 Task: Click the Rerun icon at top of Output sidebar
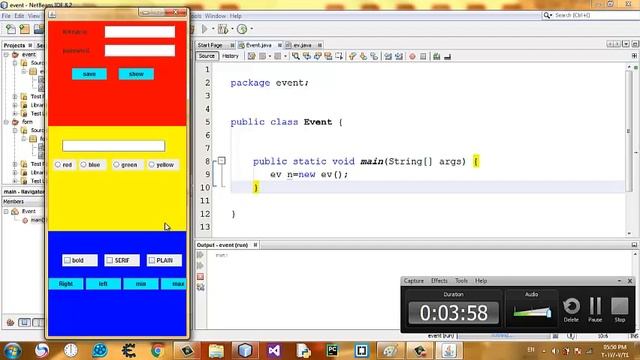[x=200, y=255]
